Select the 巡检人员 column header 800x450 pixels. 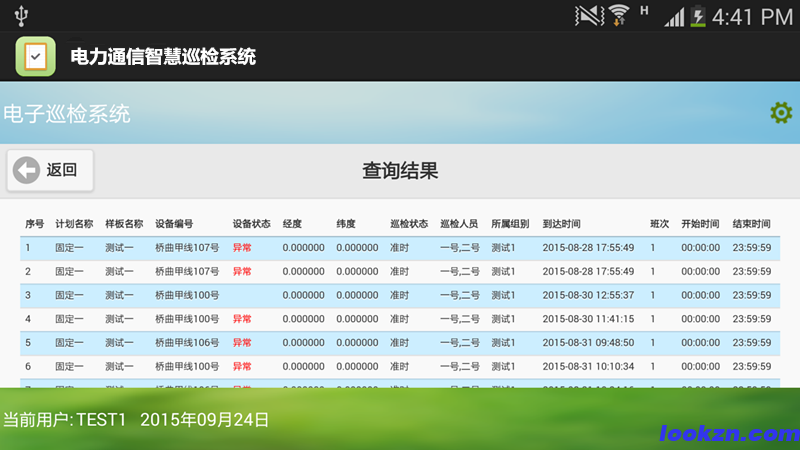[459, 224]
